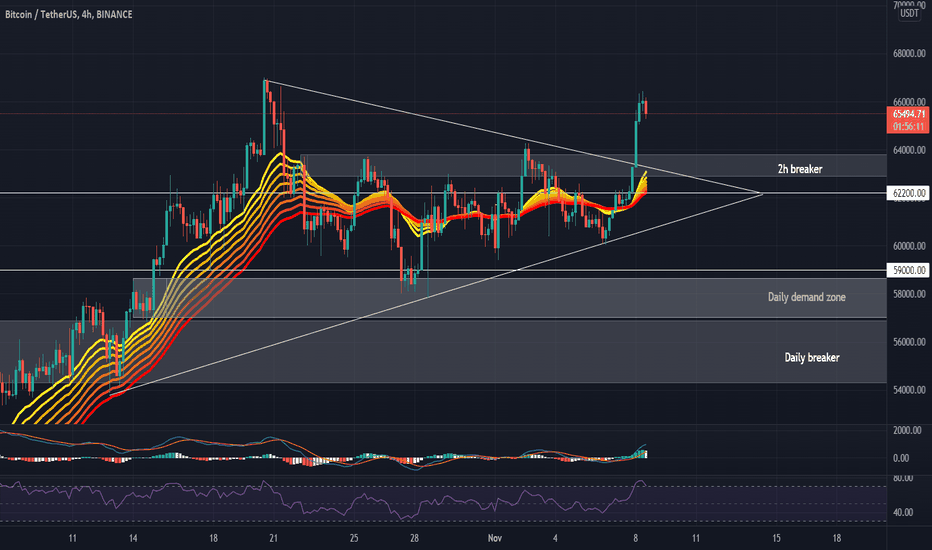Image resolution: width=932 pixels, height=550 pixels.
Task: Click the 56000.00 price axis label
Action: [909, 342]
